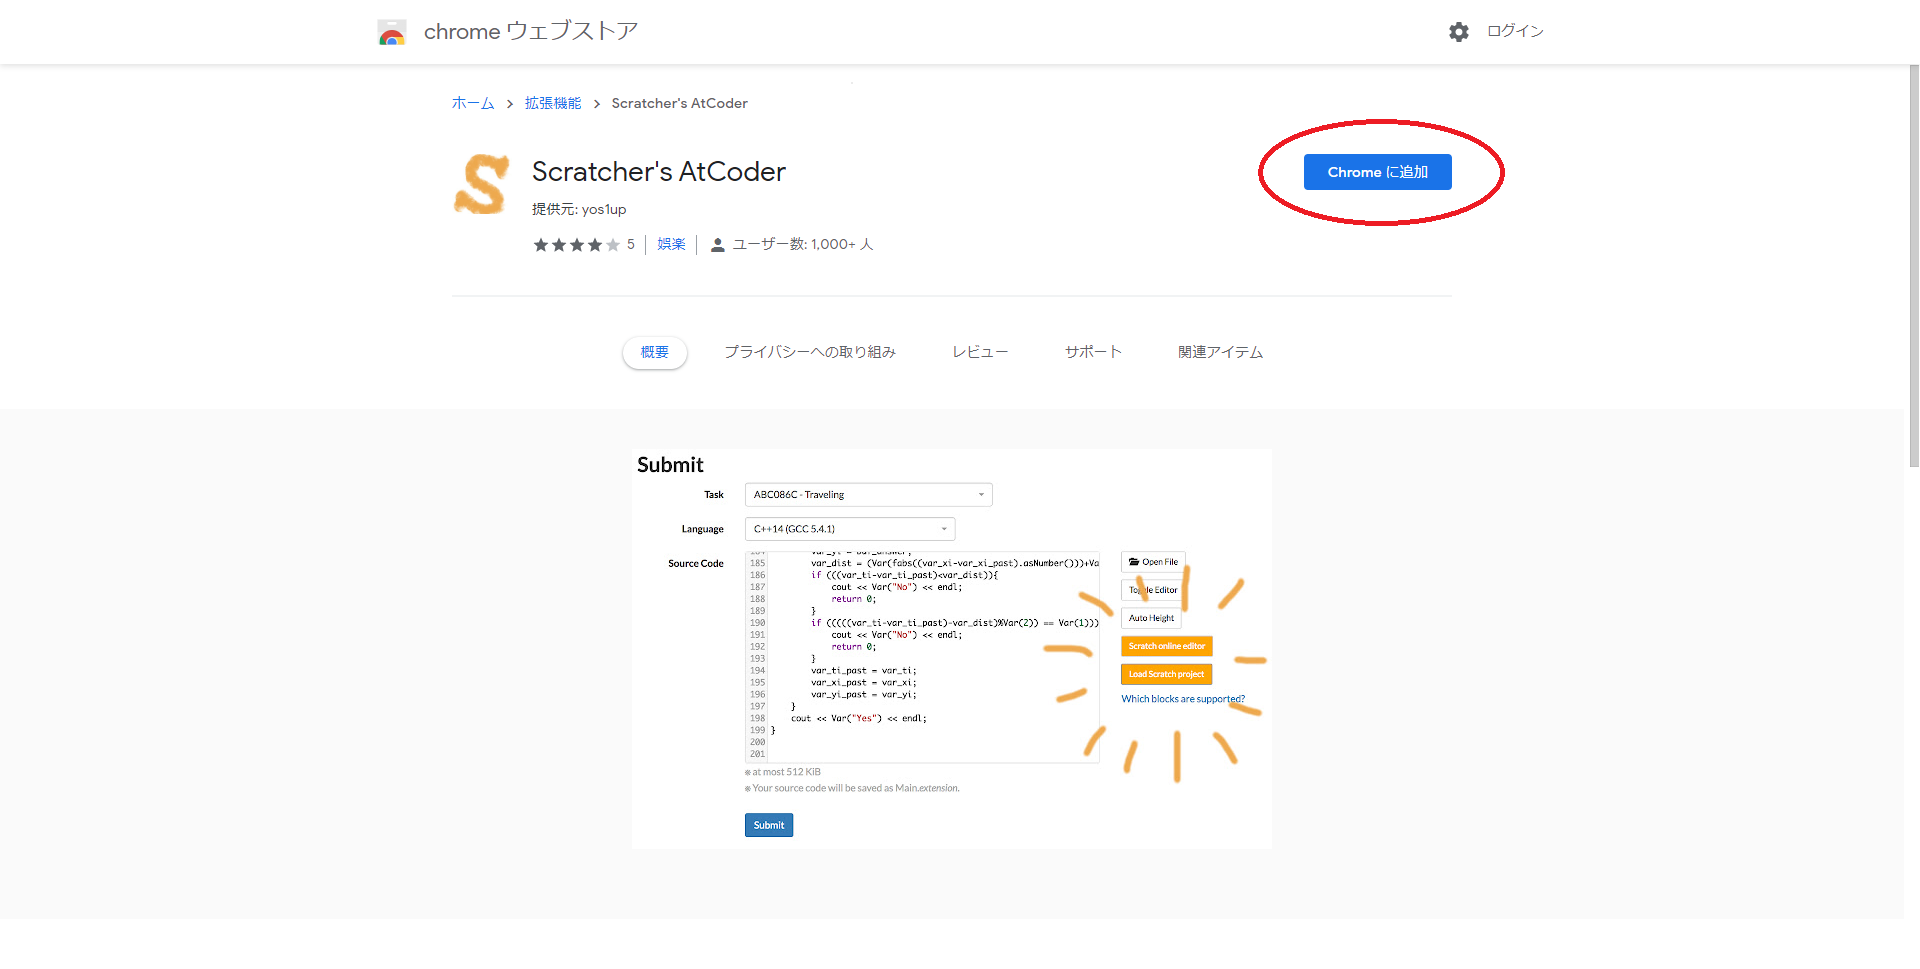Switch to プライバシーへの取り組み tab
1920x969 pixels.
tap(810, 352)
